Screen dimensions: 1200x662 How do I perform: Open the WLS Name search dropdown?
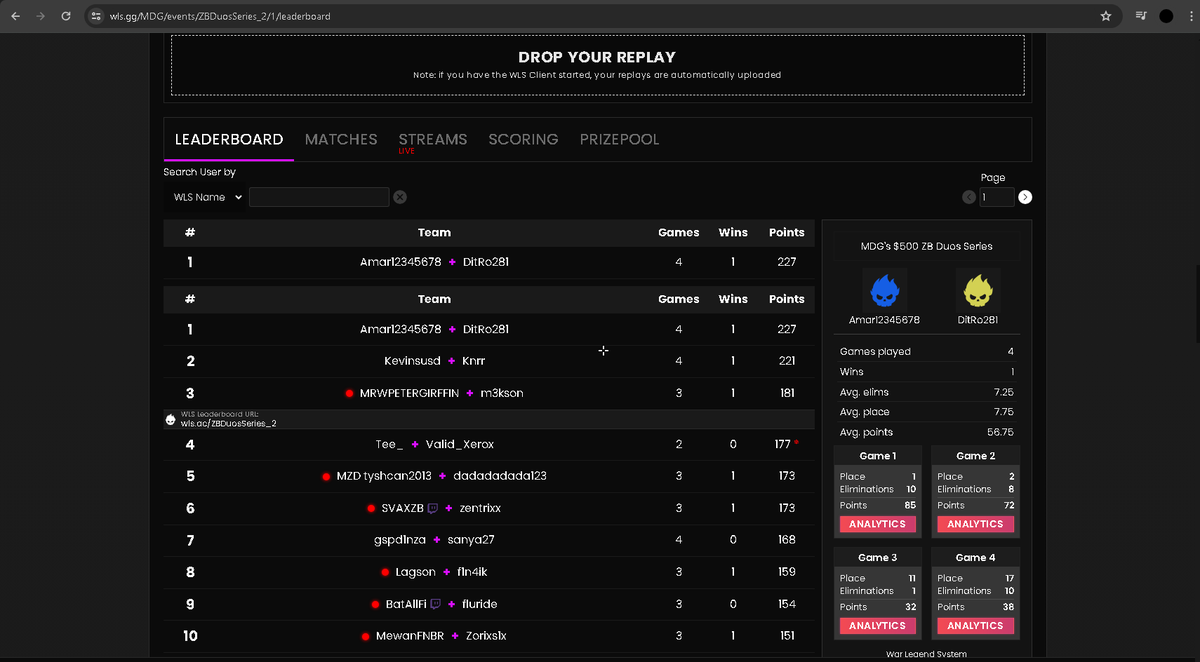pos(207,197)
